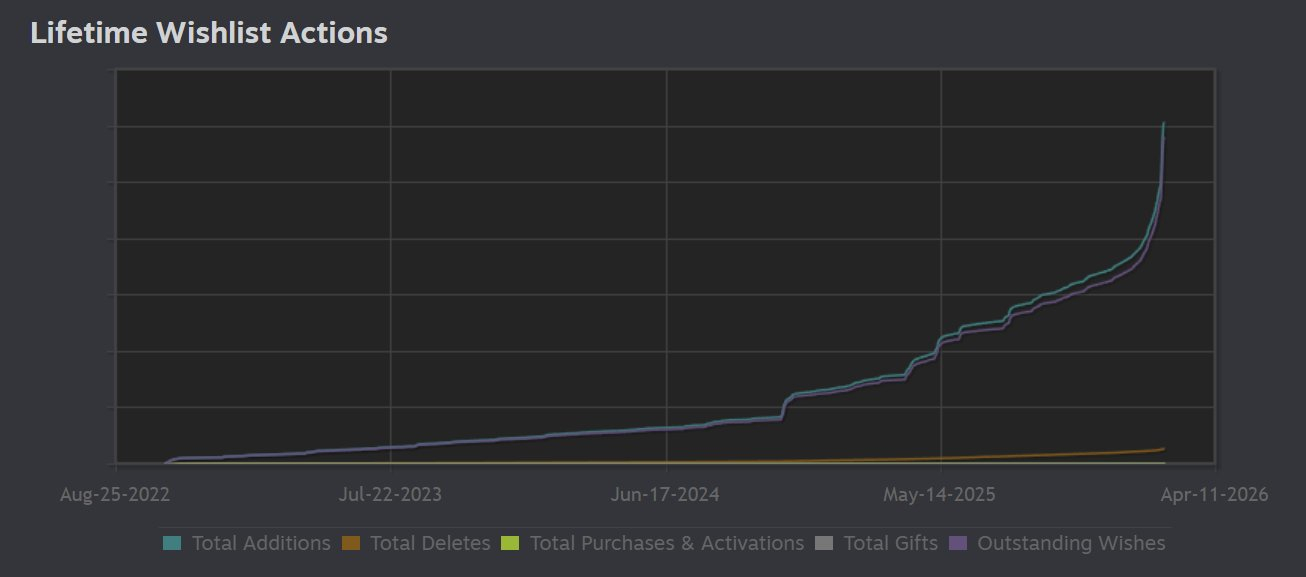Toggle Total Purchases & Activations legend text
The height and width of the screenshot is (577, 1306).
(x=666, y=543)
